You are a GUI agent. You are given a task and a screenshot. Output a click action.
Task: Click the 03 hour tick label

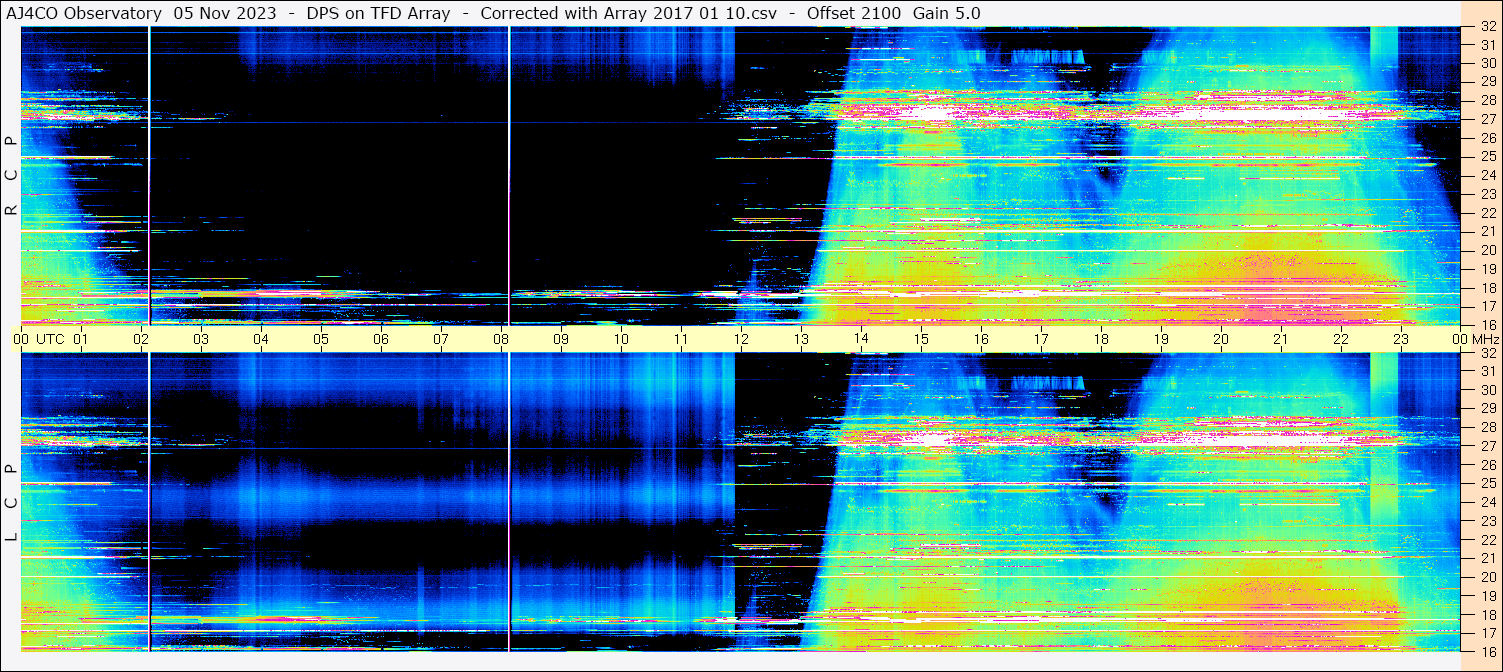click(x=201, y=339)
